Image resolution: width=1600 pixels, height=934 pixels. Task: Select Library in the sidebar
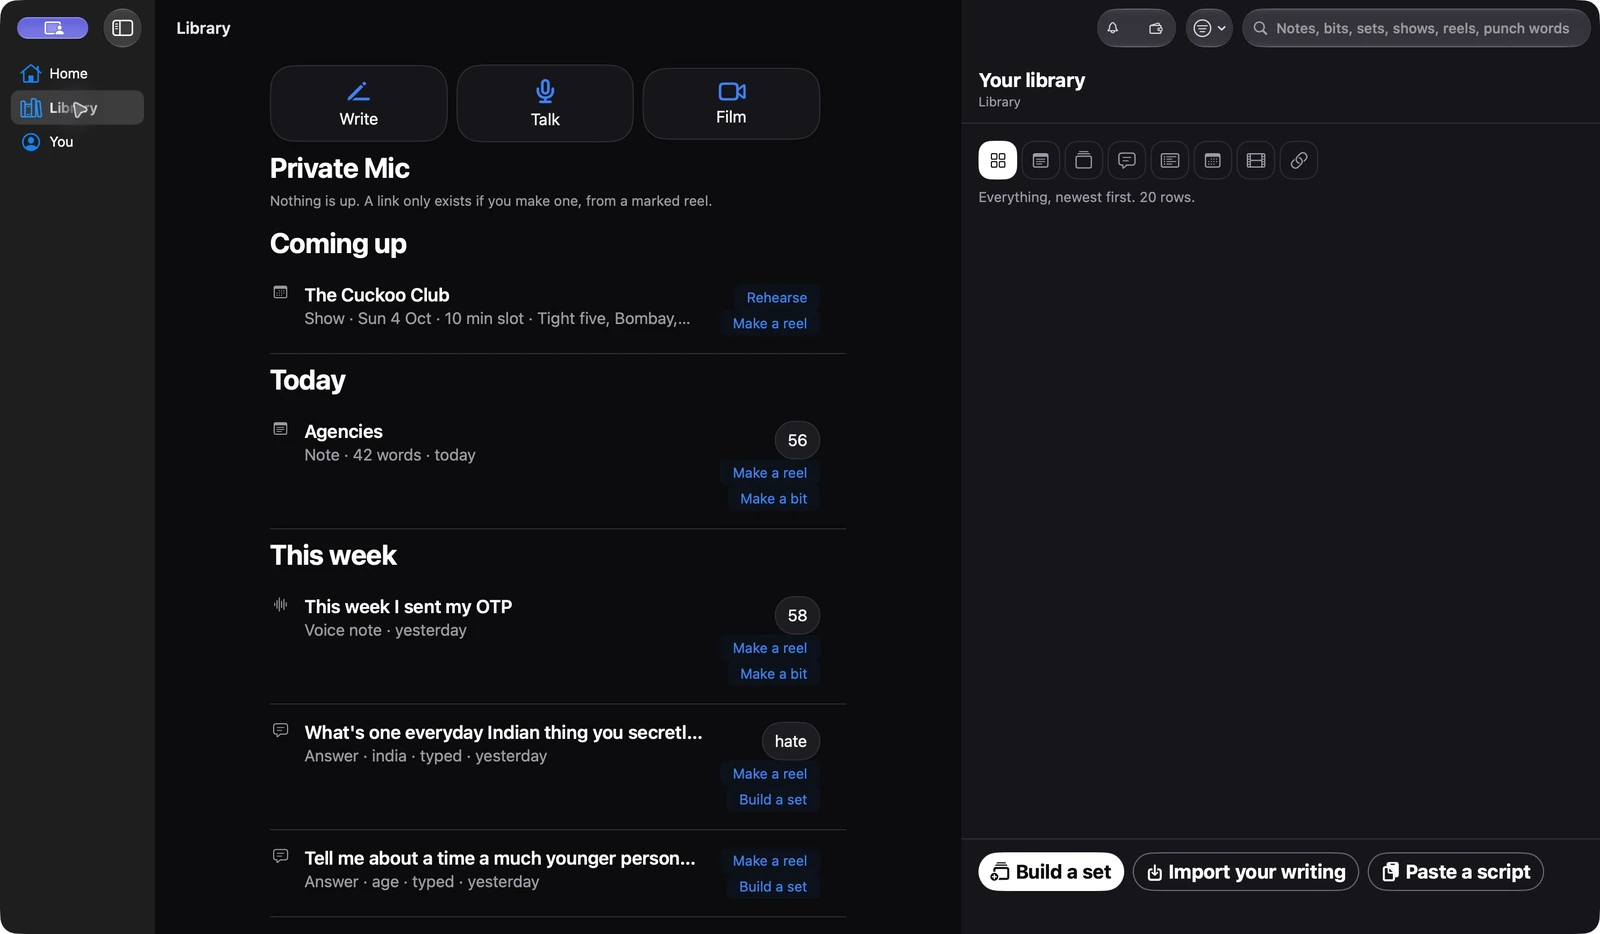pos(77,107)
